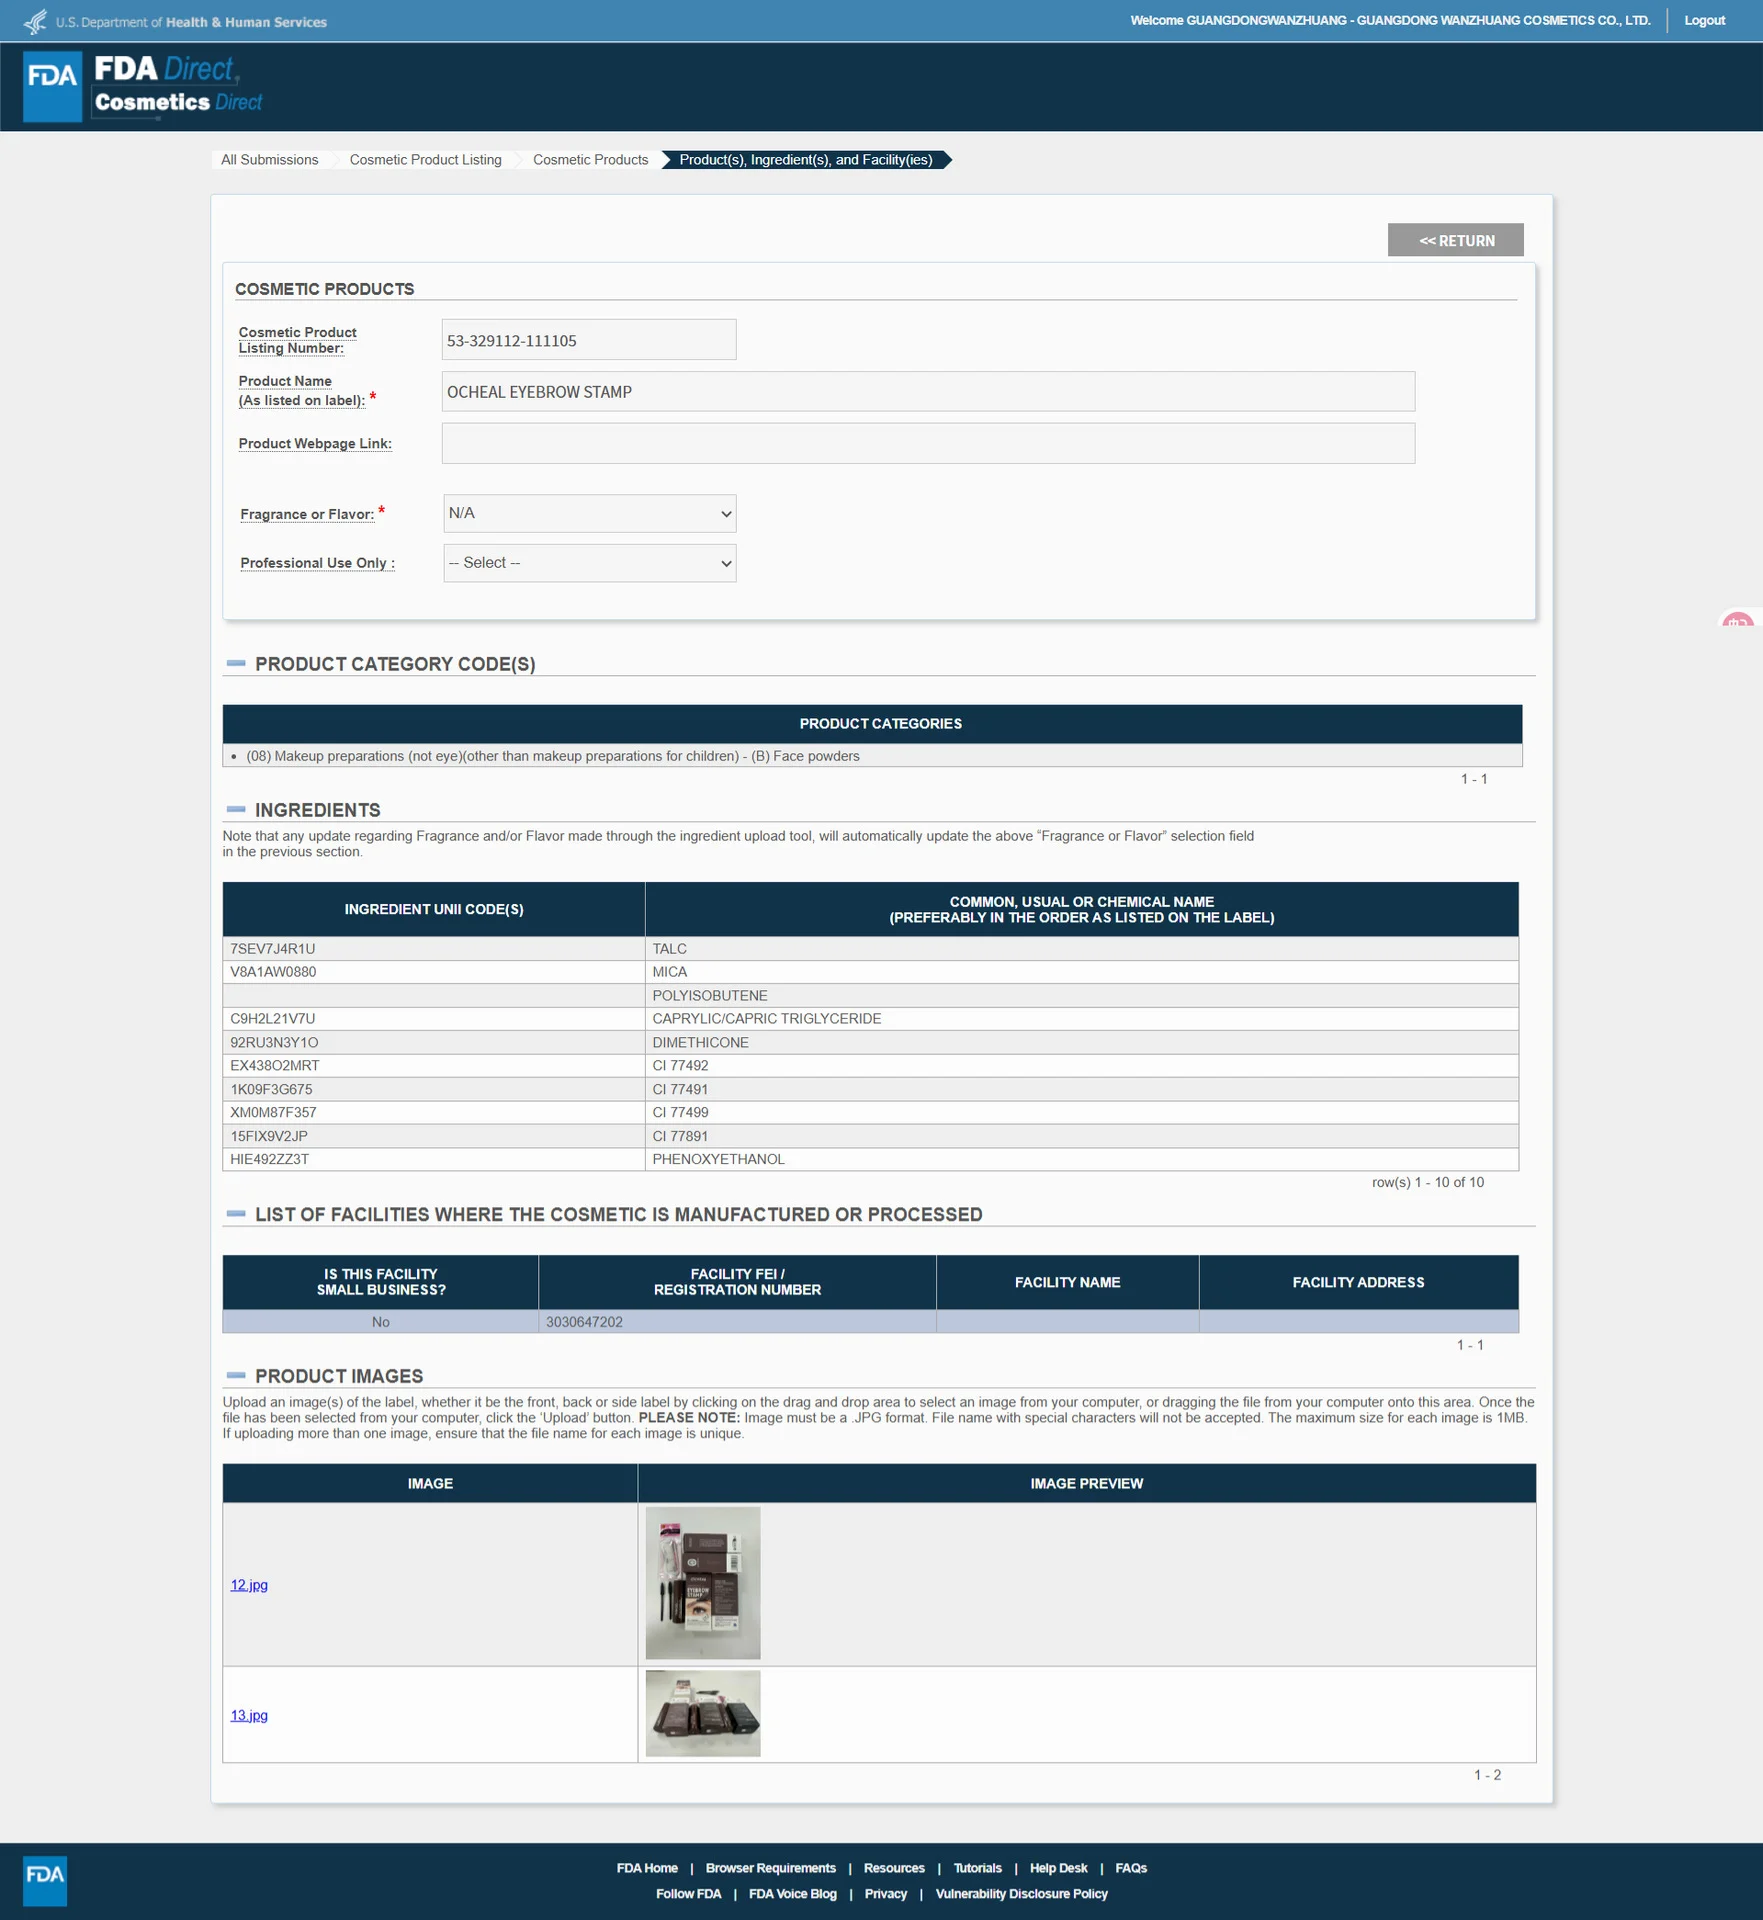Click the 13.jpg image preview thumbnail
Screen dimensions: 1763x1920
703,1713
